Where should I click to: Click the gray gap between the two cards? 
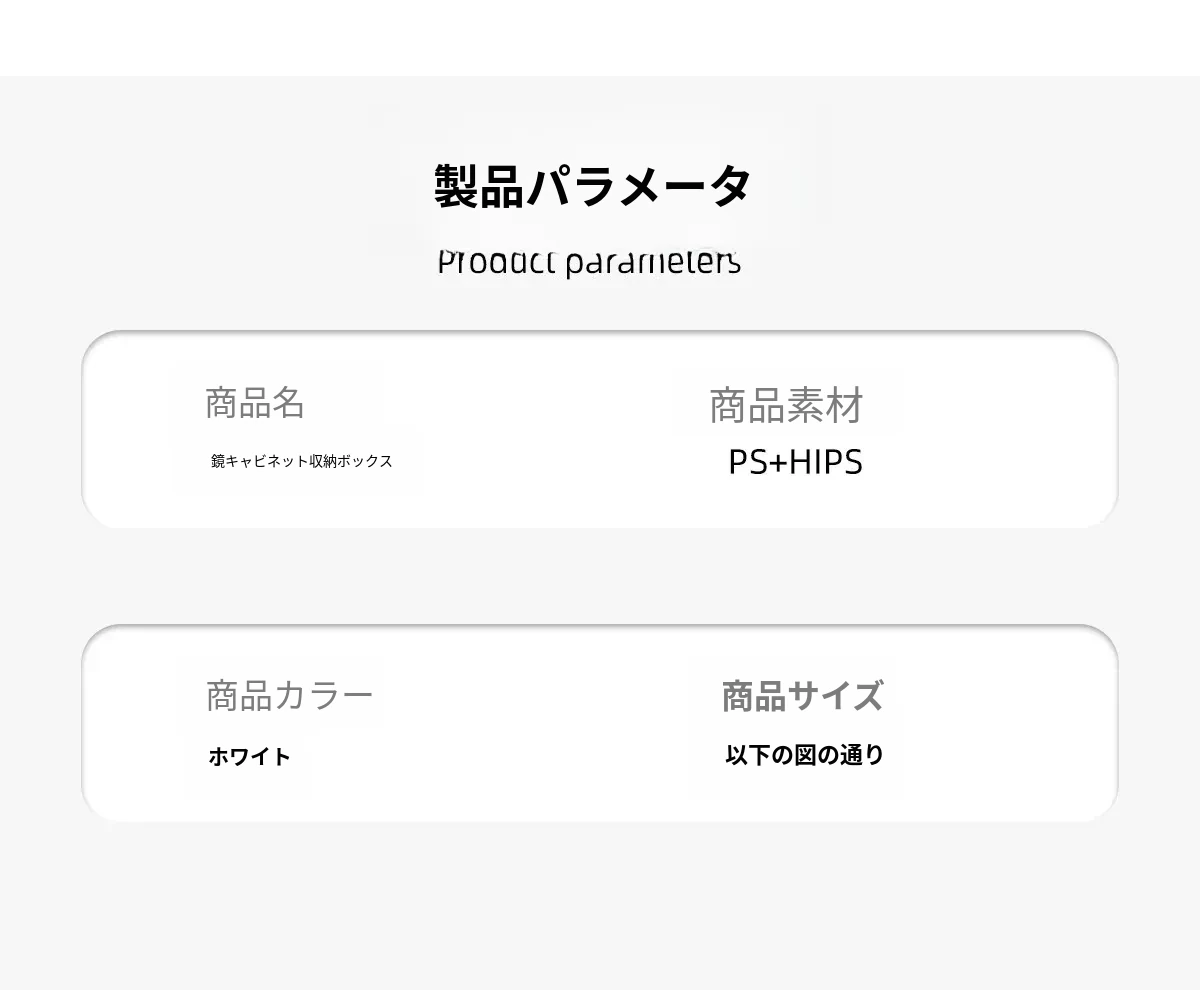coord(600,576)
